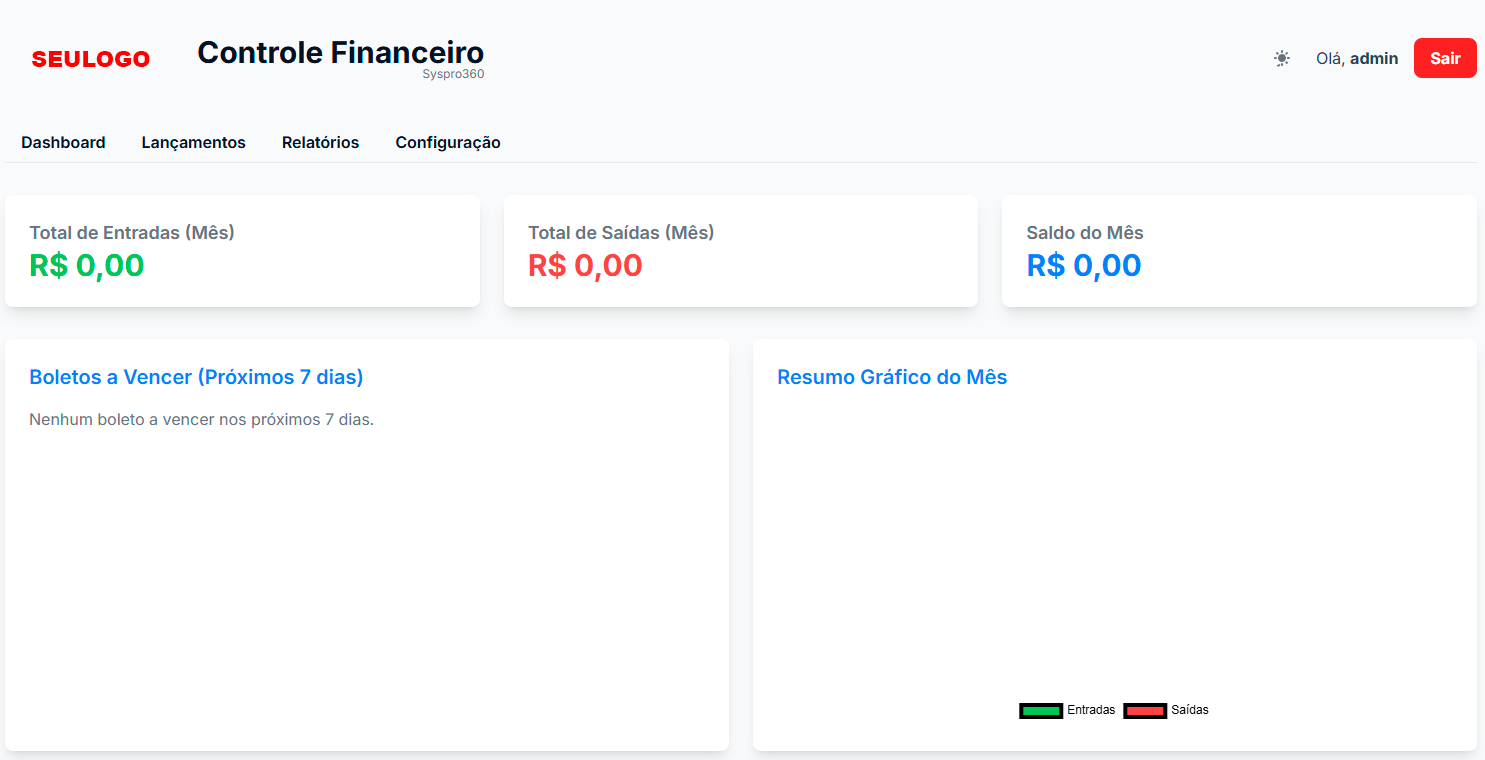Click the Resumo Gráfico do Mês heading

(892, 377)
